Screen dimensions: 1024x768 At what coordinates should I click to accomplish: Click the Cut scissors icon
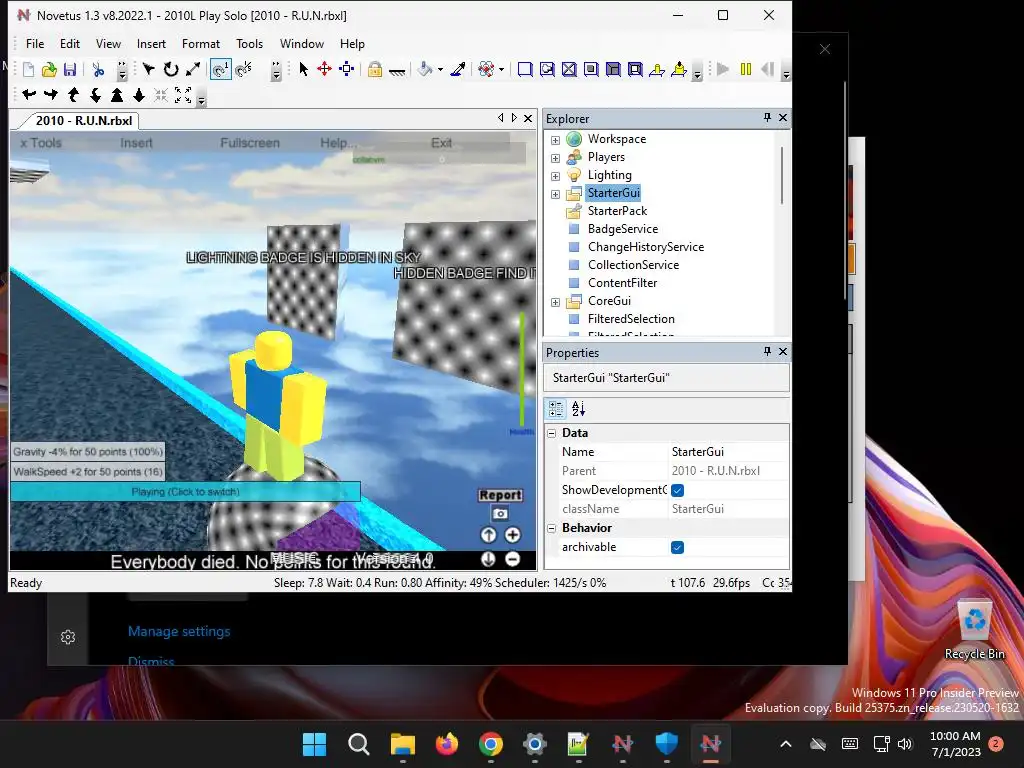click(99, 69)
